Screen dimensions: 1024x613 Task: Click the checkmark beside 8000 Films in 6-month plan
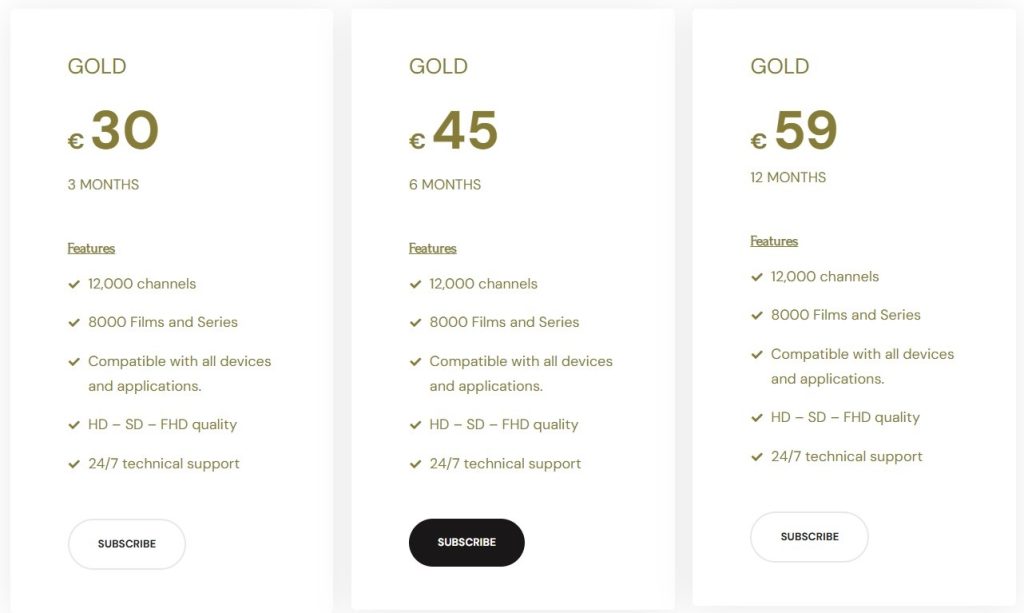point(415,322)
